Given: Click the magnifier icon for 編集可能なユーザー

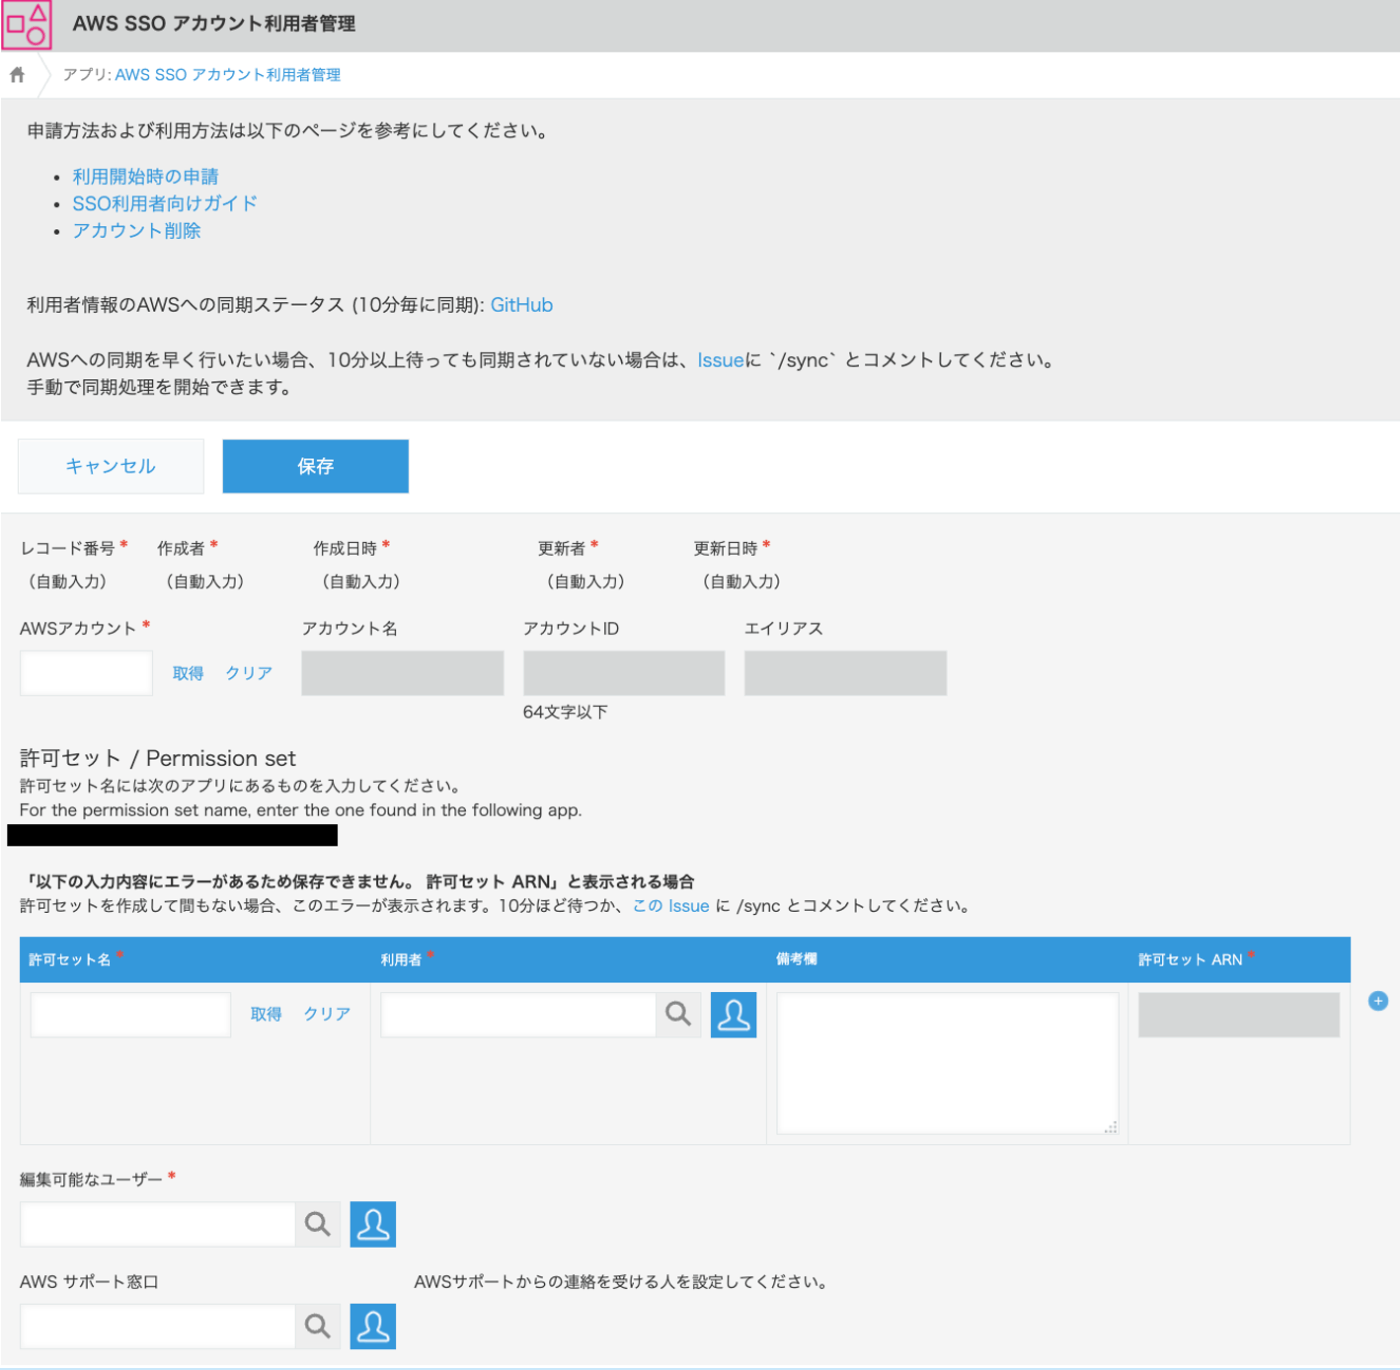Looking at the screenshot, I should 318,1224.
